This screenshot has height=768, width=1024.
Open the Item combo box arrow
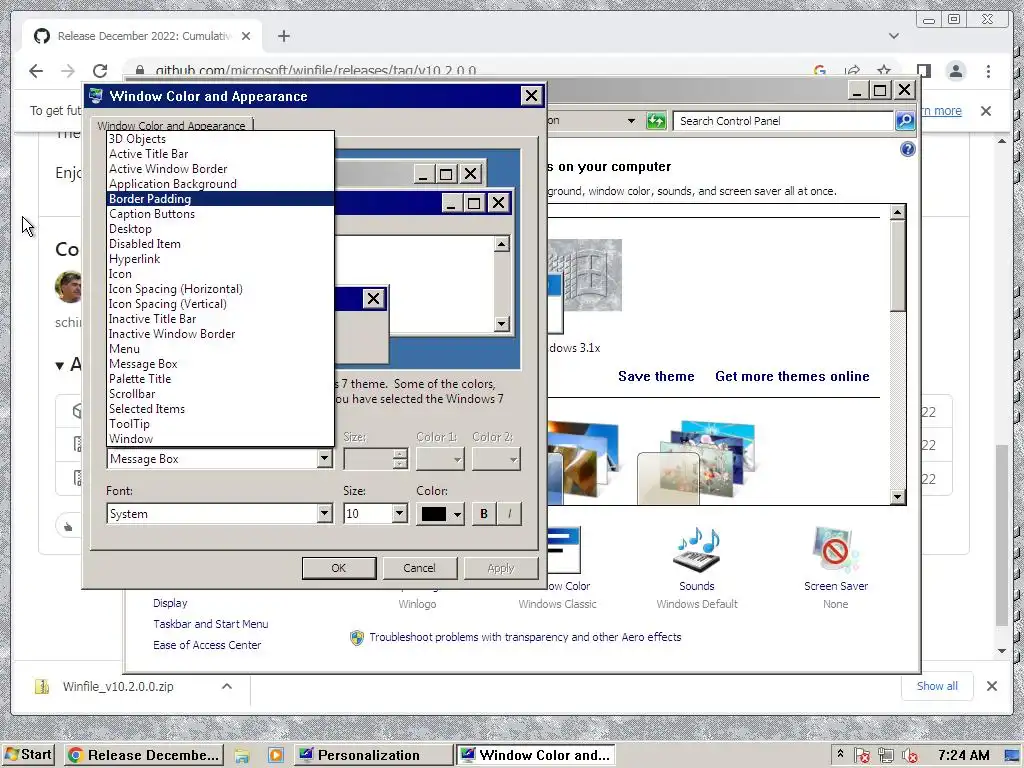click(325, 458)
